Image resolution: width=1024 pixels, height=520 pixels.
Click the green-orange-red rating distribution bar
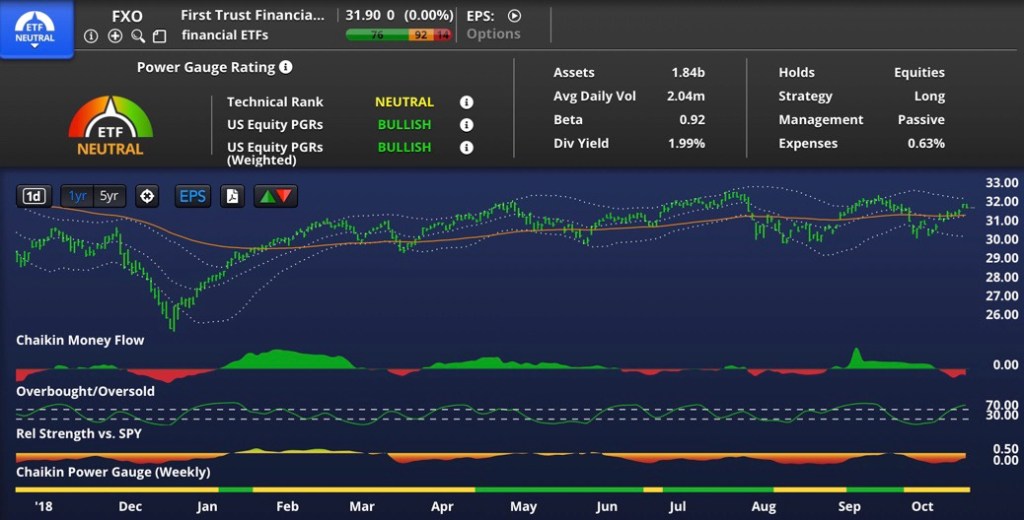[x=398, y=35]
